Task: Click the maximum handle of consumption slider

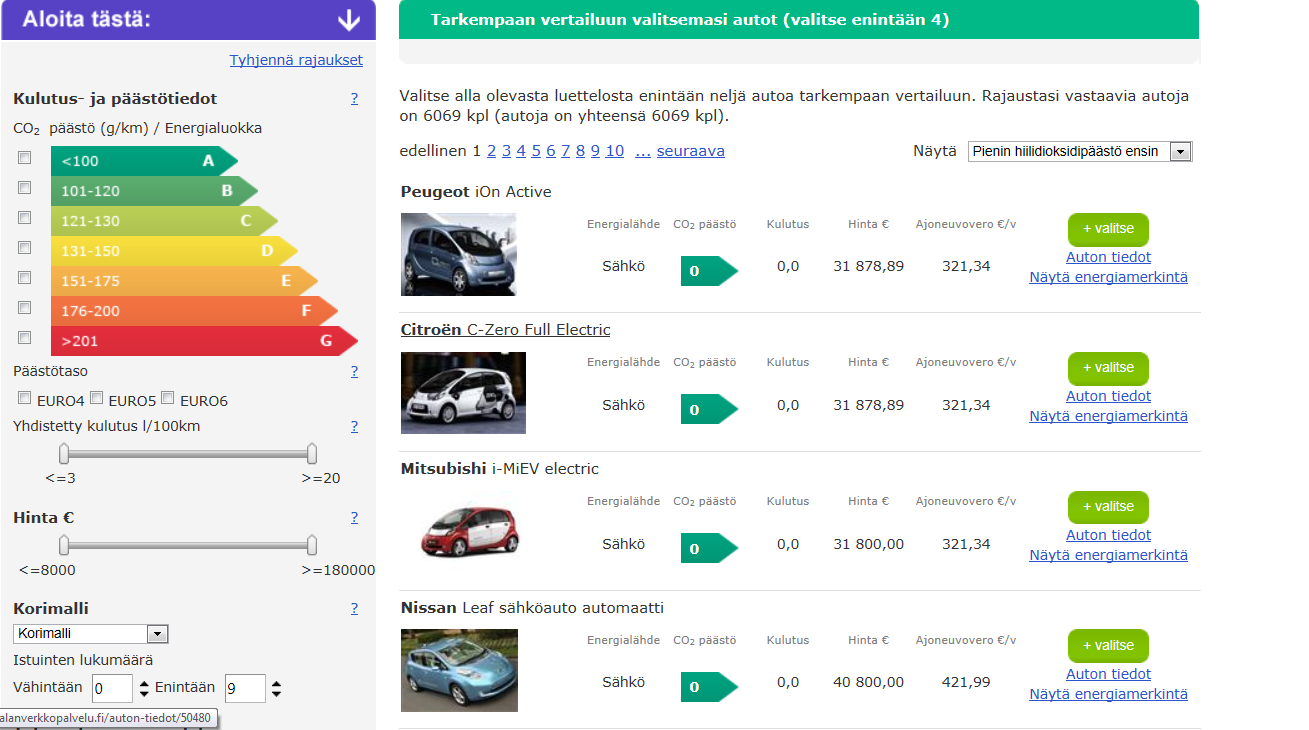Action: point(312,455)
